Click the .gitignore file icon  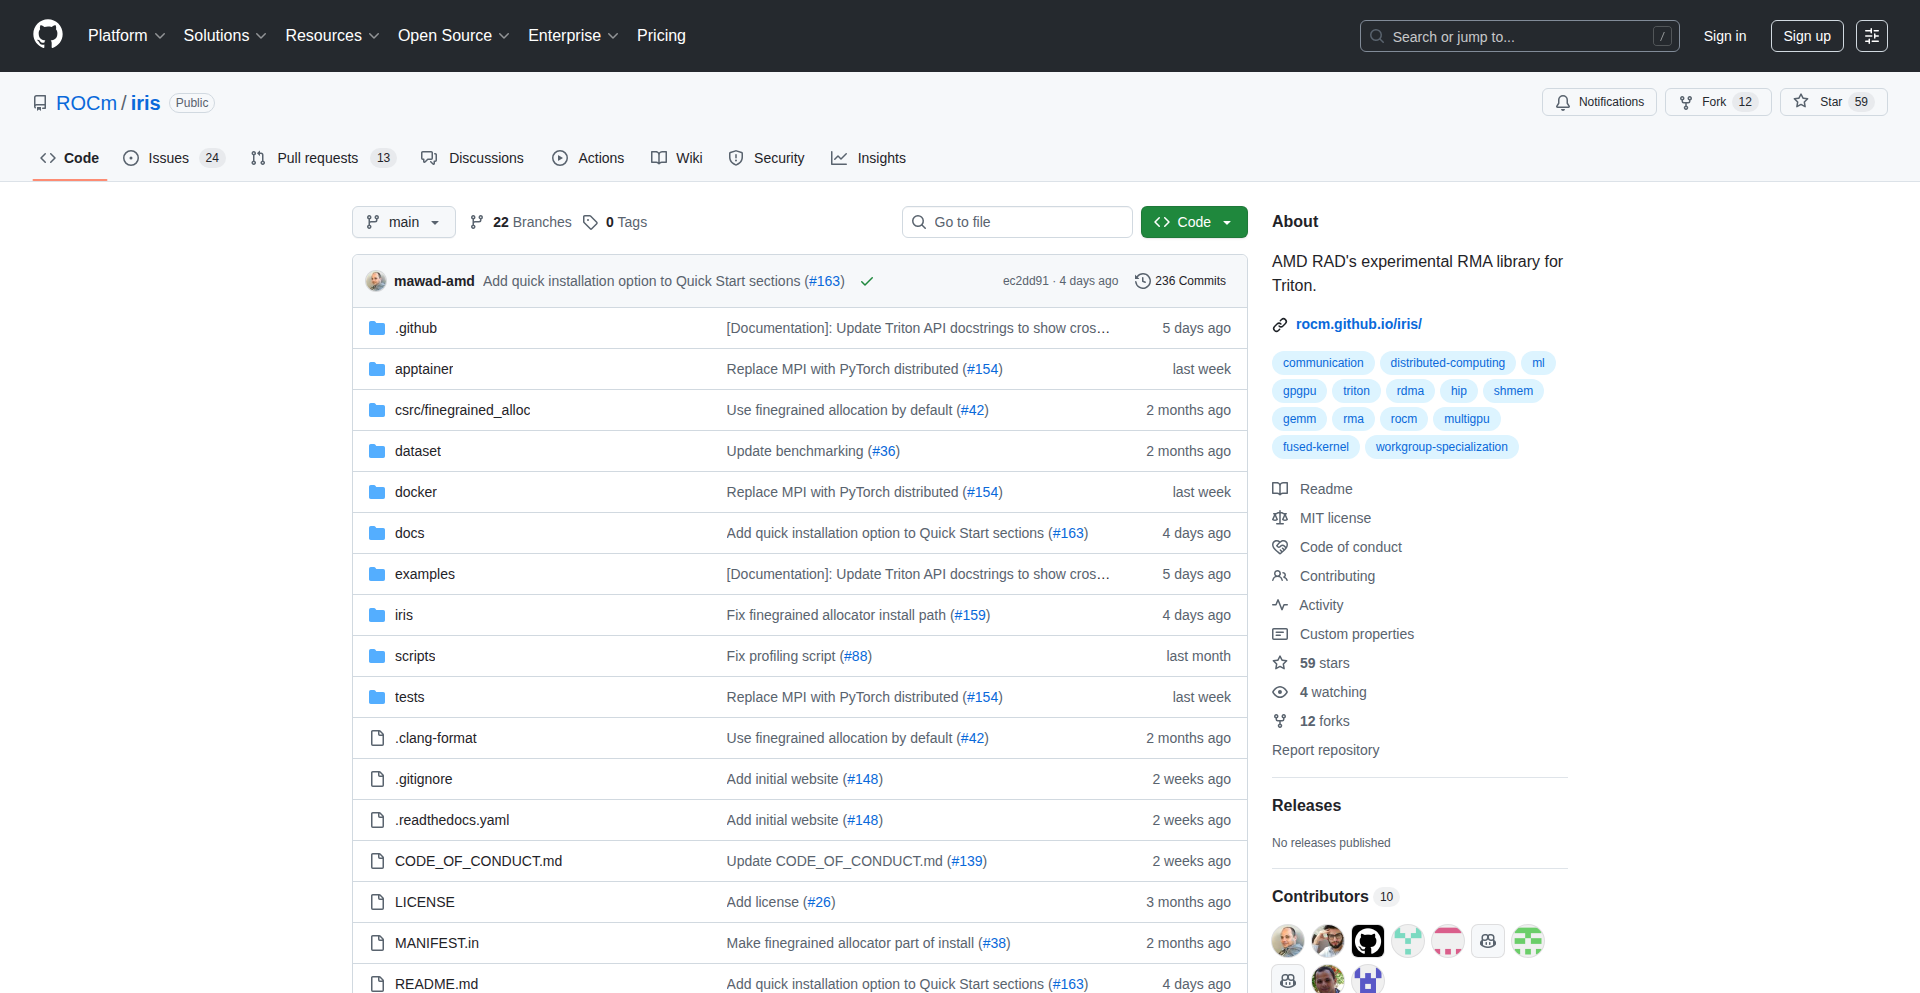click(x=377, y=779)
